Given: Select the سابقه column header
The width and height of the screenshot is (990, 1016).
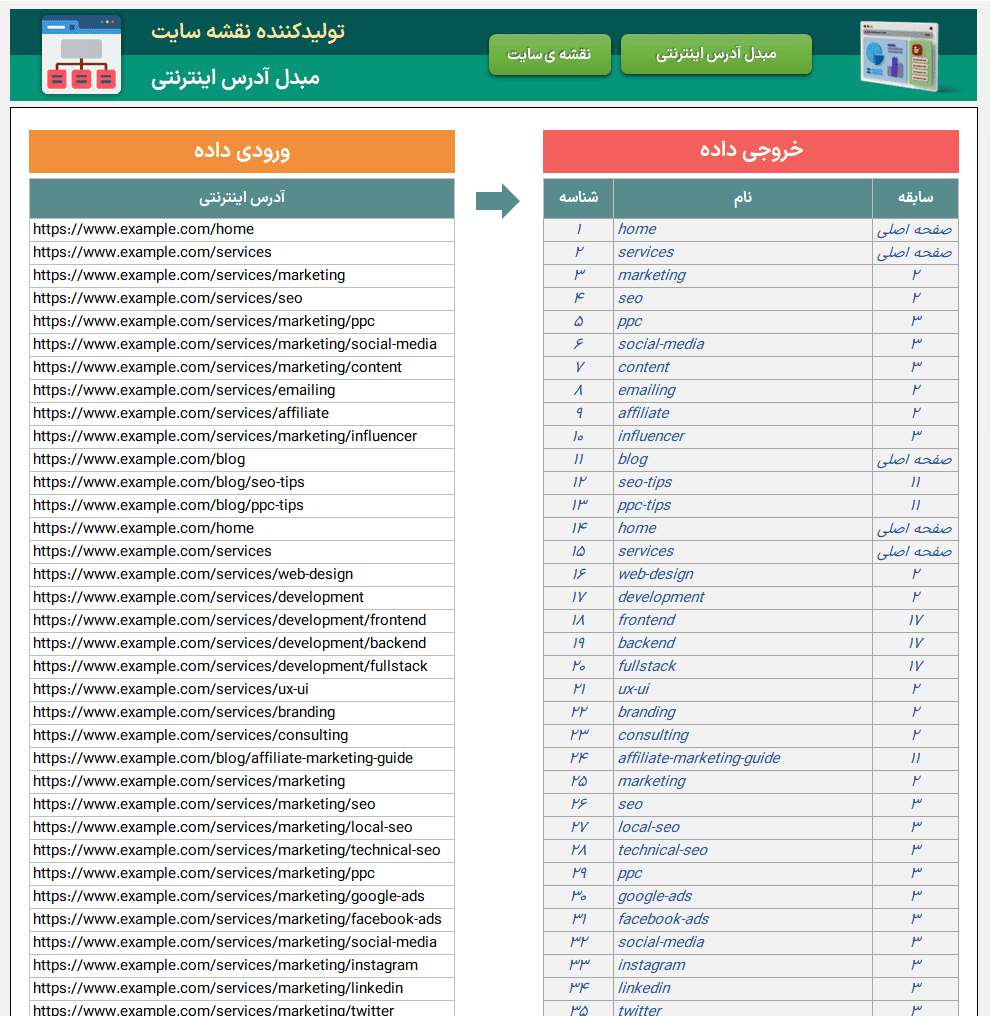Looking at the screenshot, I should pos(915,198).
